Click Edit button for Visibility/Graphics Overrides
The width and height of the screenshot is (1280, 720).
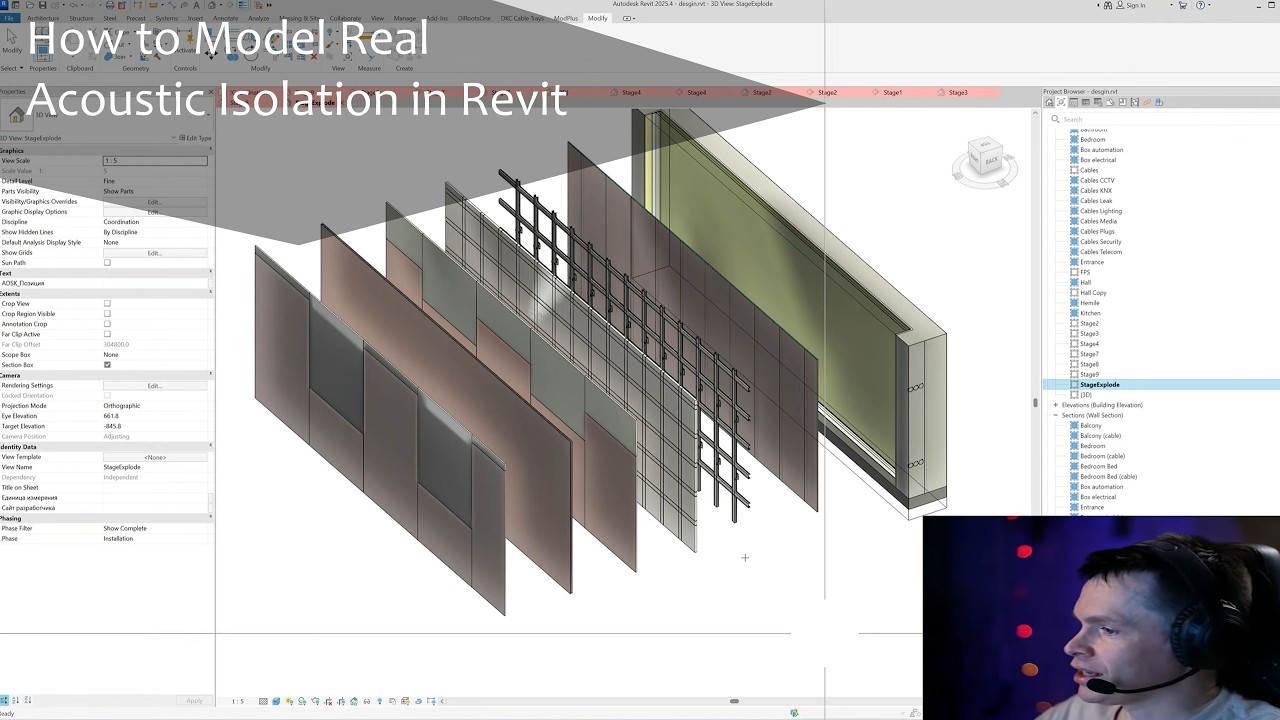(154, 201)
